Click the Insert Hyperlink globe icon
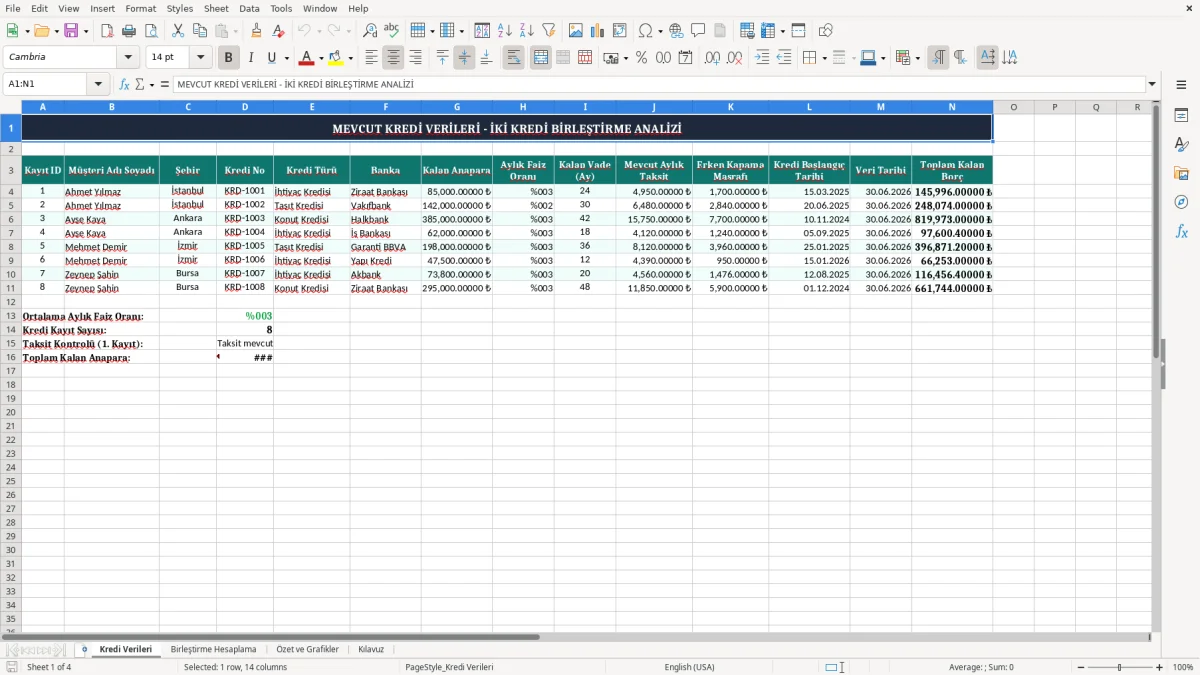 pos(676,31)
